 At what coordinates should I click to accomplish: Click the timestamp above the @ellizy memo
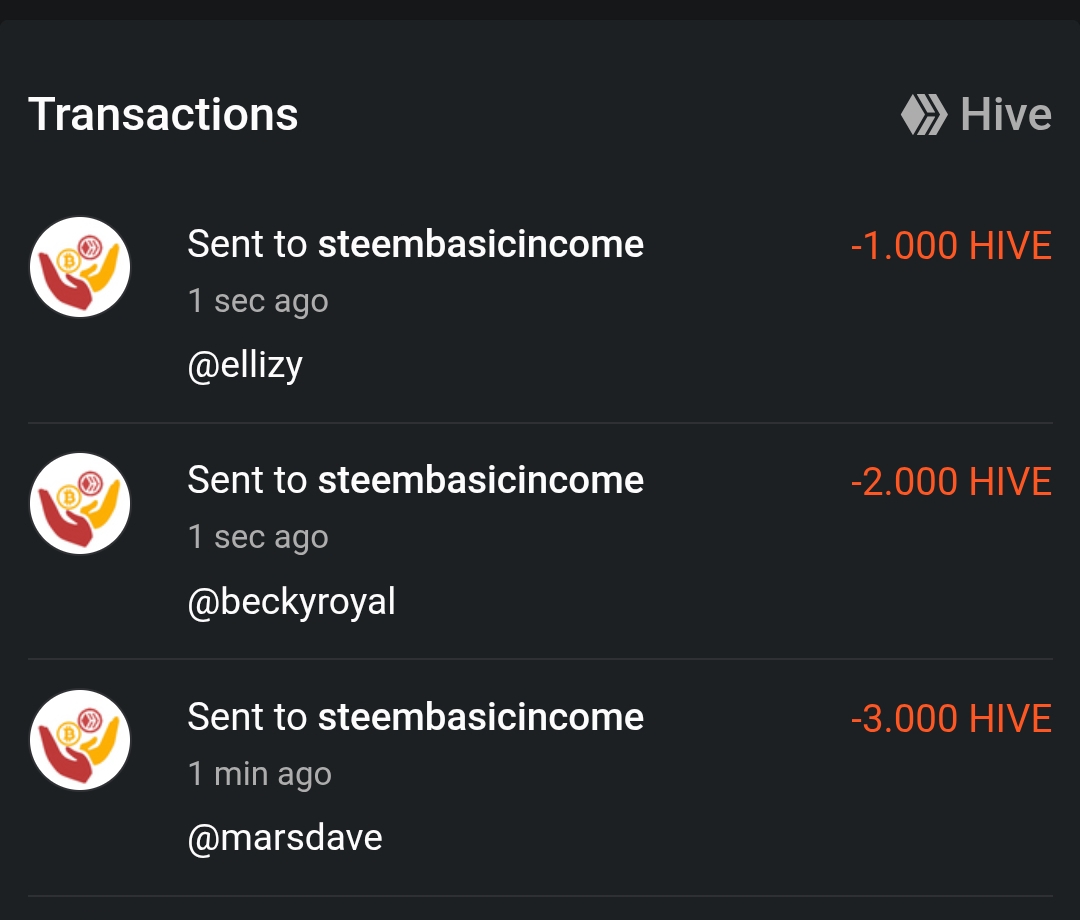pyautogui.click(x=258, y=301)
